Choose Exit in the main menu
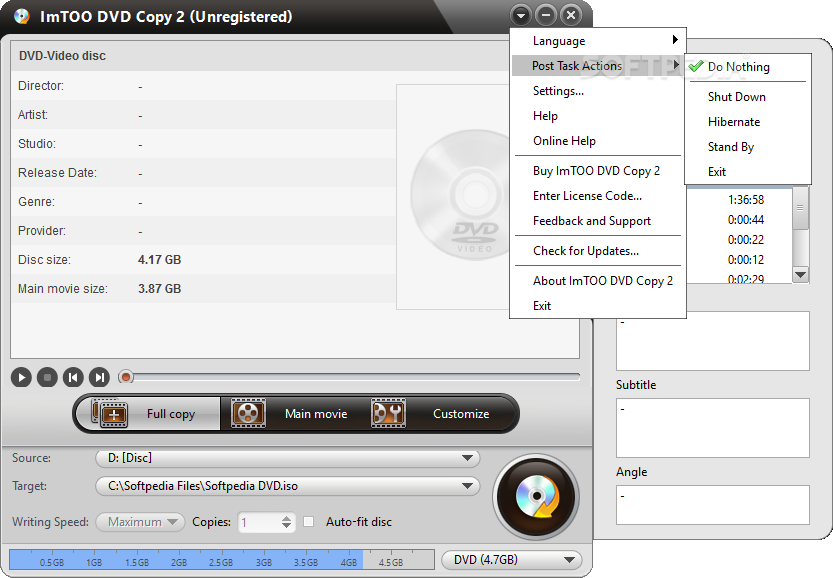Screen dimensions: 833x578 [x=598, y=305]
